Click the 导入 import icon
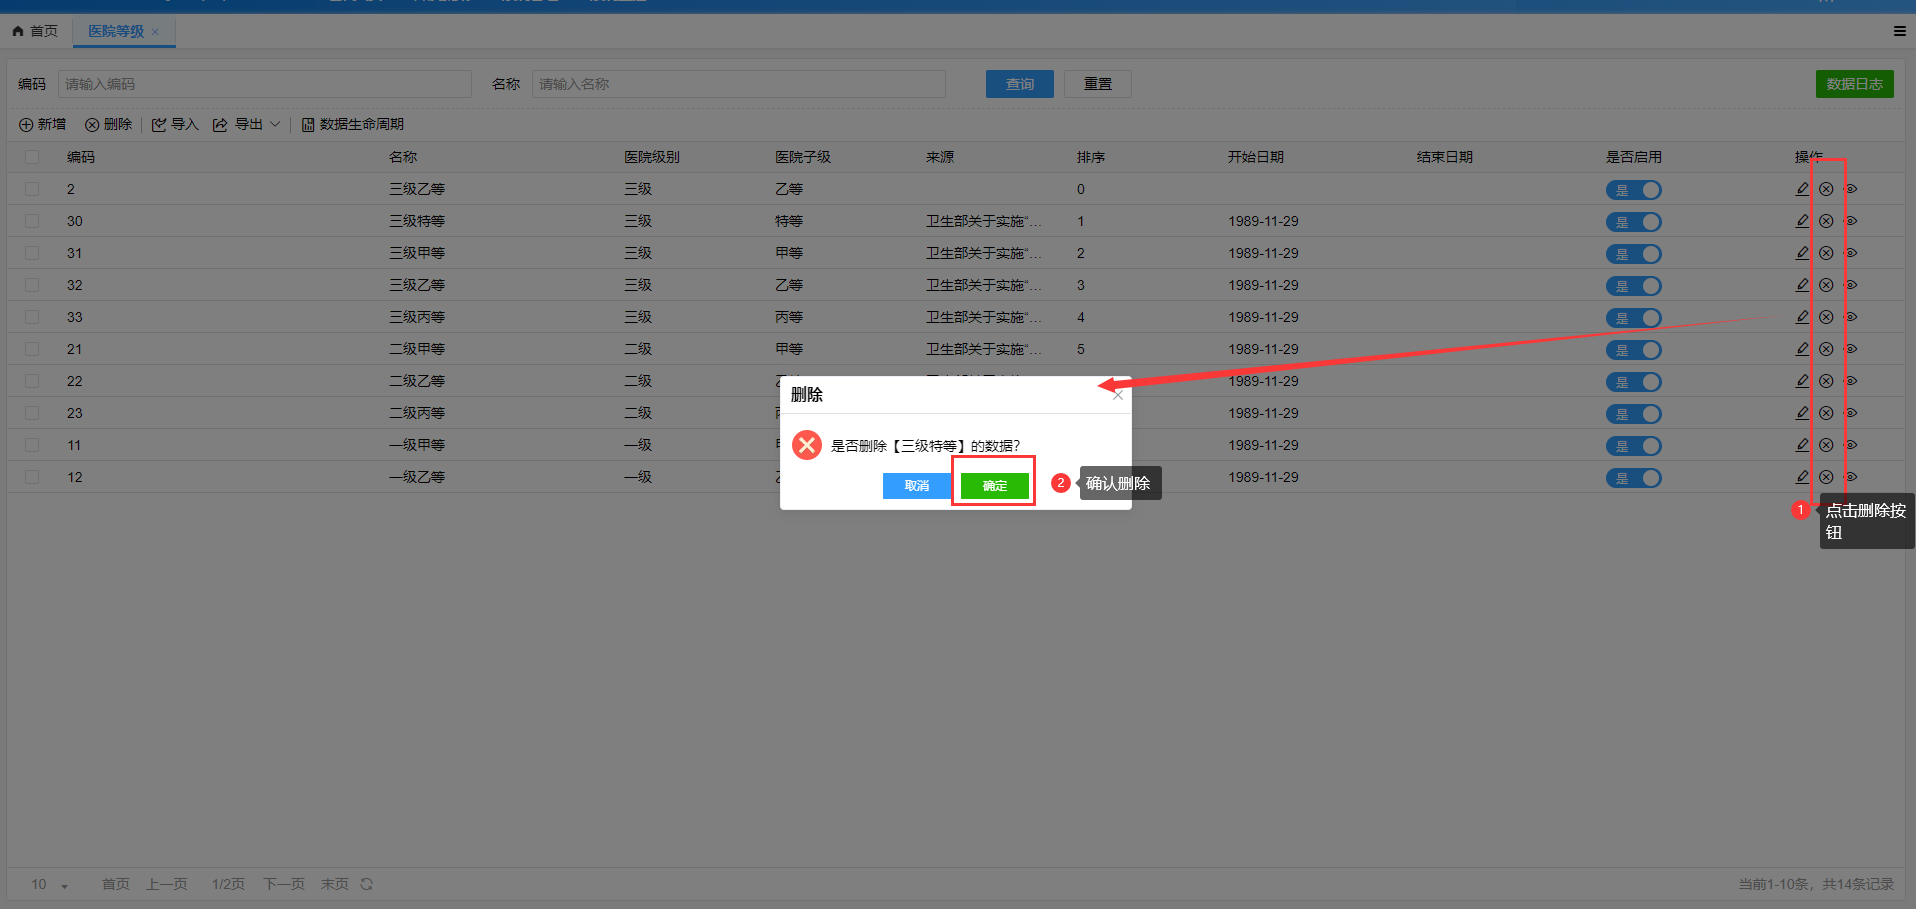 pyautogui.click(x=159, y=125)
